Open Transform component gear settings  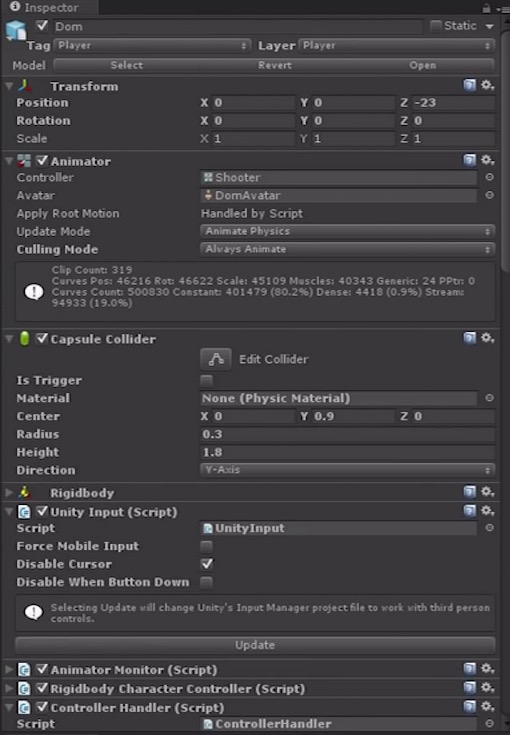coord(488,85)
